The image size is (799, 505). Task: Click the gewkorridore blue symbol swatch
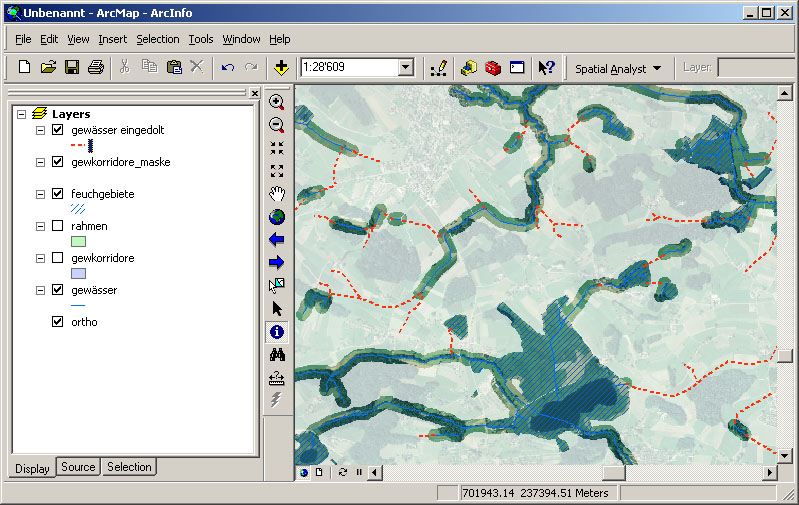coord(79,273)
